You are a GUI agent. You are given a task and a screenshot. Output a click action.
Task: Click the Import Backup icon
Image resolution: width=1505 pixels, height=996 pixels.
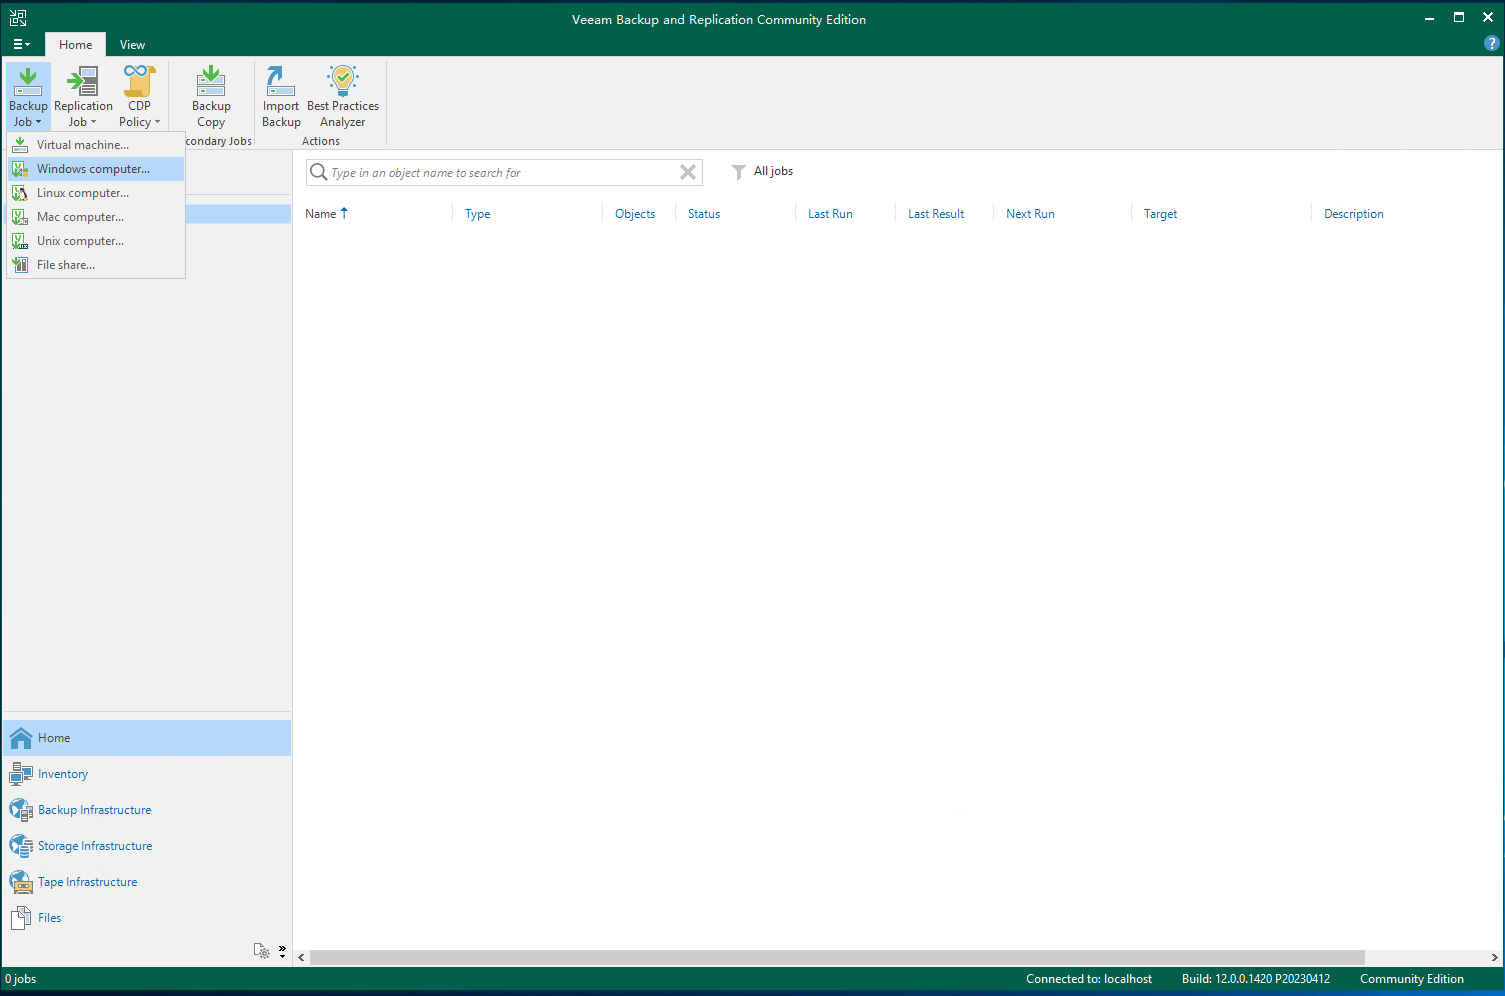281,97
